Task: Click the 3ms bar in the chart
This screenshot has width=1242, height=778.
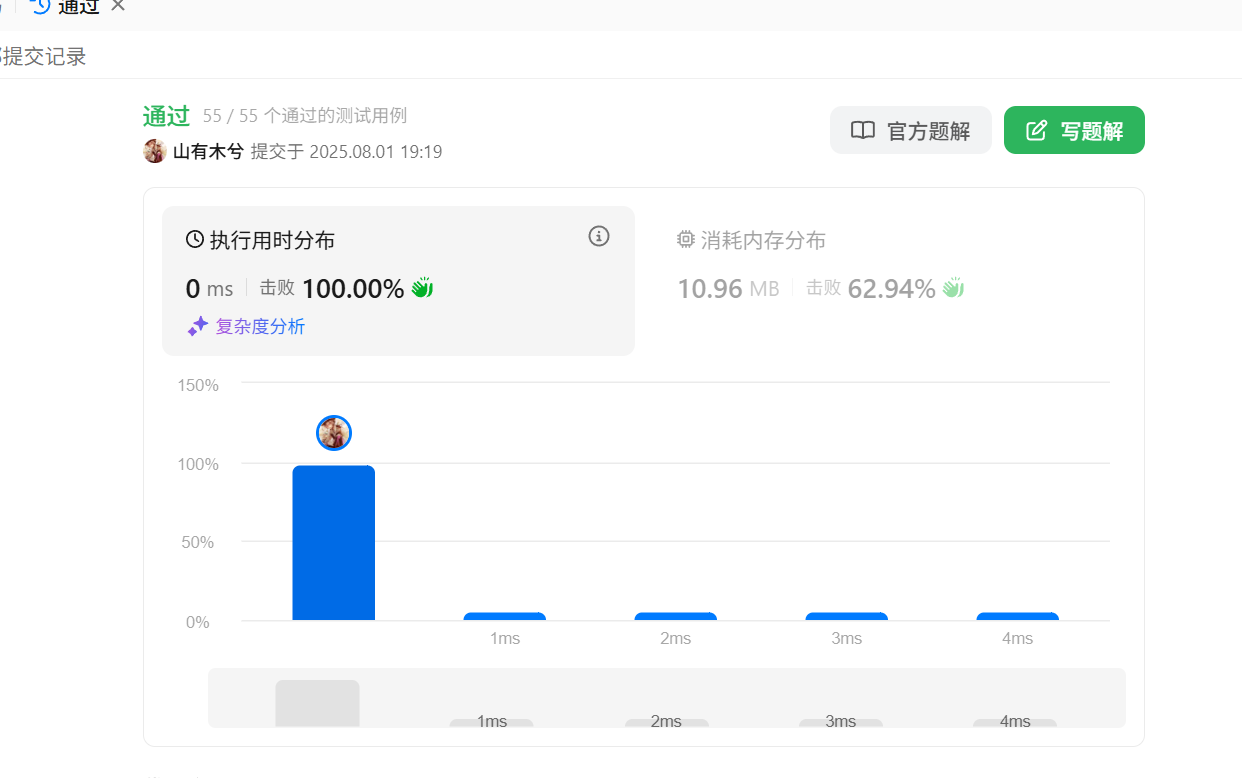Action: [847, 616]
